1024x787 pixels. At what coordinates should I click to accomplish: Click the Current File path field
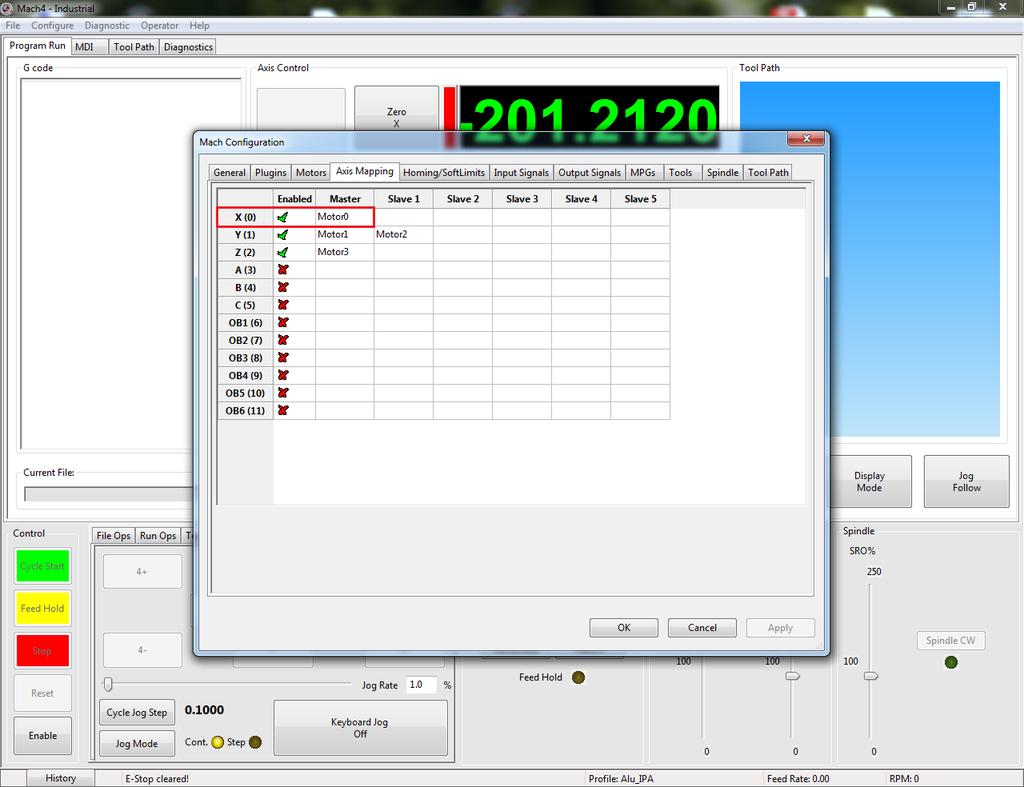click(x=108, y=494)
